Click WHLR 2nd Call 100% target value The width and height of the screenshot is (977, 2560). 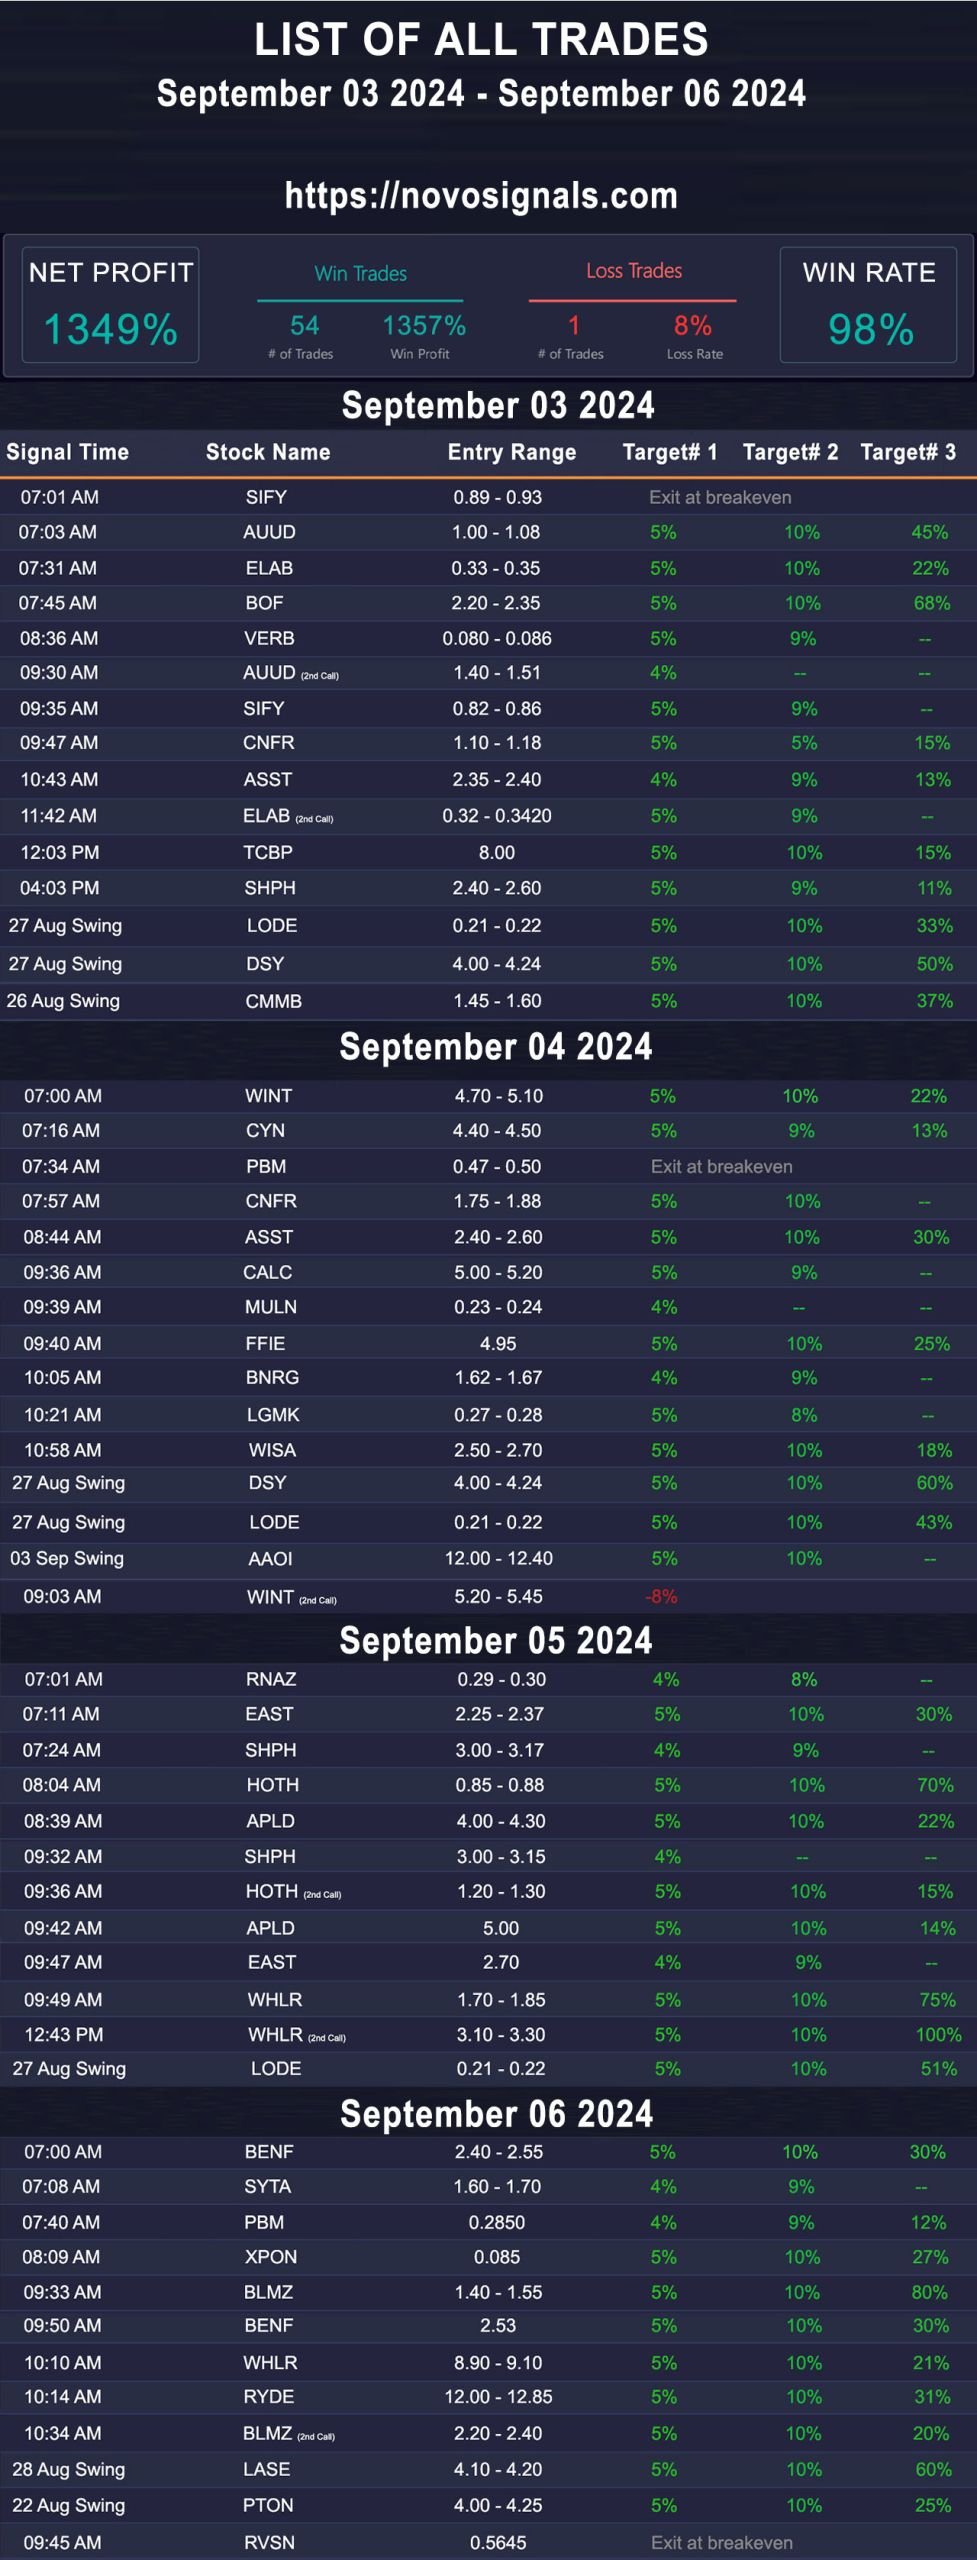938,2035
